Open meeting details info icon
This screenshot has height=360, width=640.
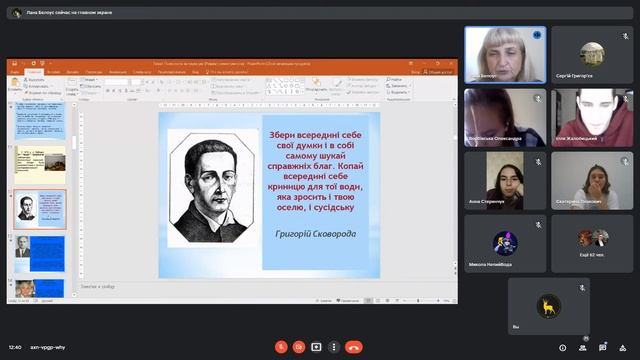click(x=562, y=348)
